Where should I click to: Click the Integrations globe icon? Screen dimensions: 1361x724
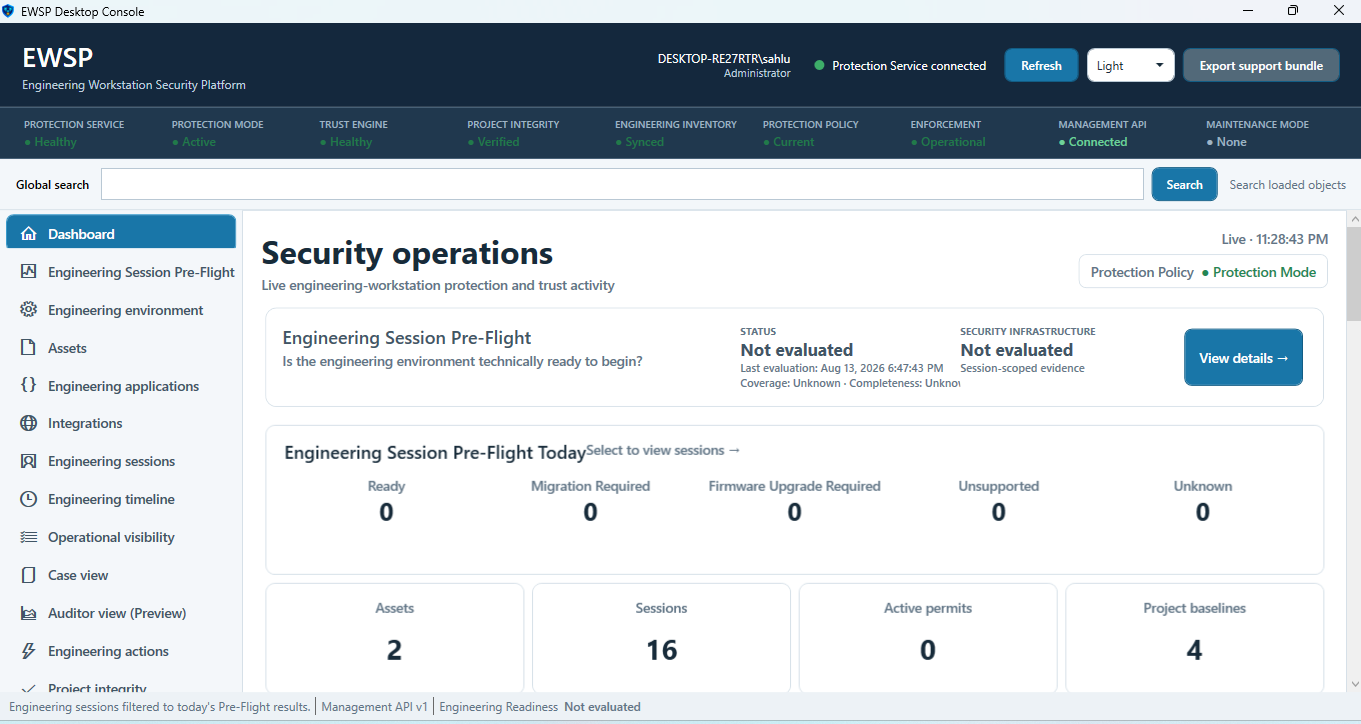pyautogui.click(x=29, y=423)
